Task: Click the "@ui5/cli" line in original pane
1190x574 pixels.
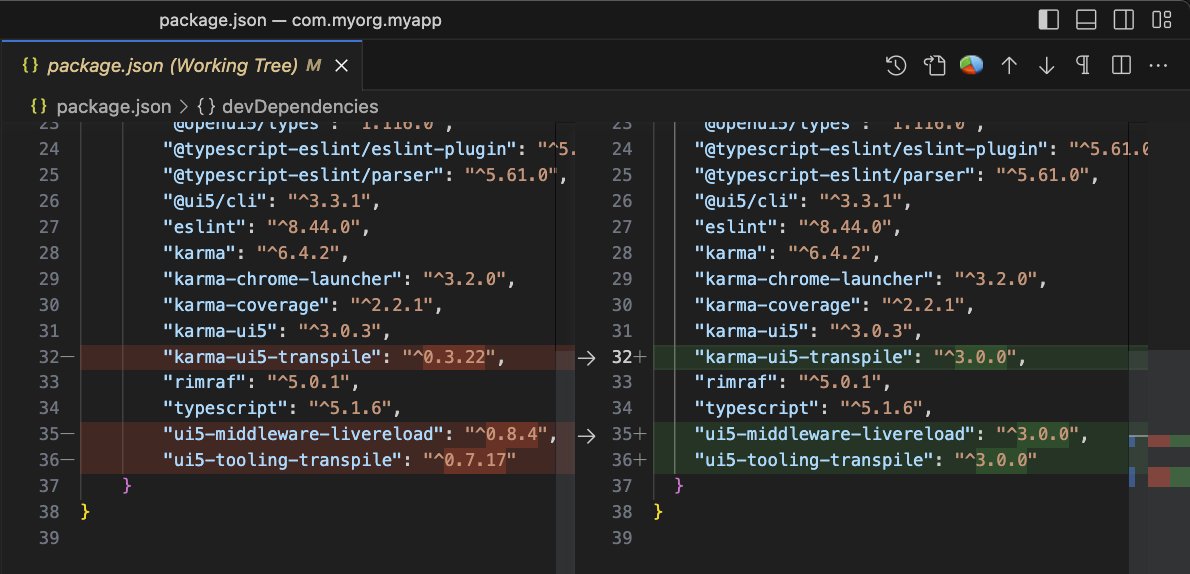Action: pyautogui.click(x=271, y=202)
